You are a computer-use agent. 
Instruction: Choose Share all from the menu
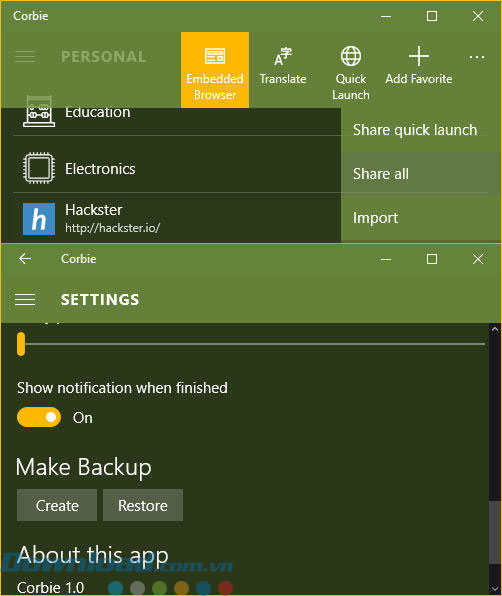coord(420,174)
